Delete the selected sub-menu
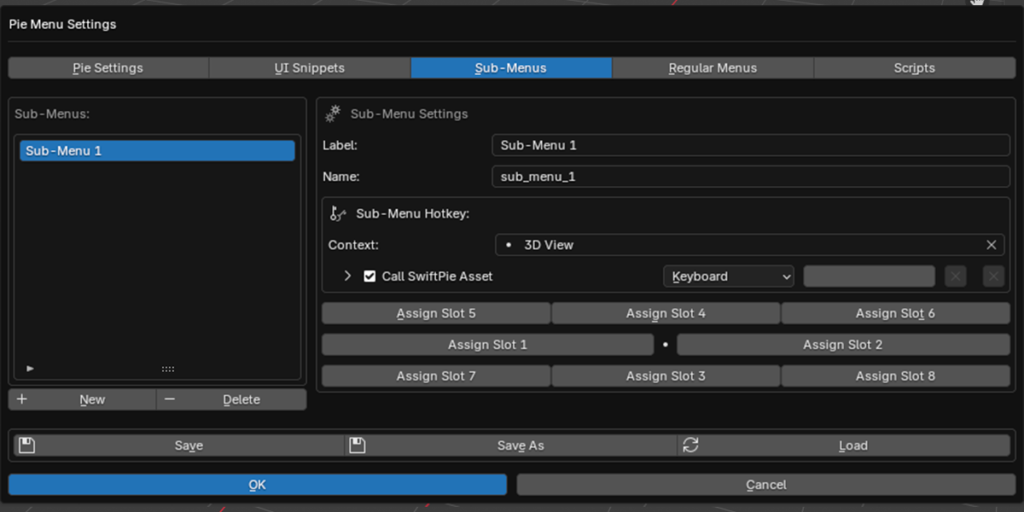This screenshot has width=1024, height=512. coord(232,400)
